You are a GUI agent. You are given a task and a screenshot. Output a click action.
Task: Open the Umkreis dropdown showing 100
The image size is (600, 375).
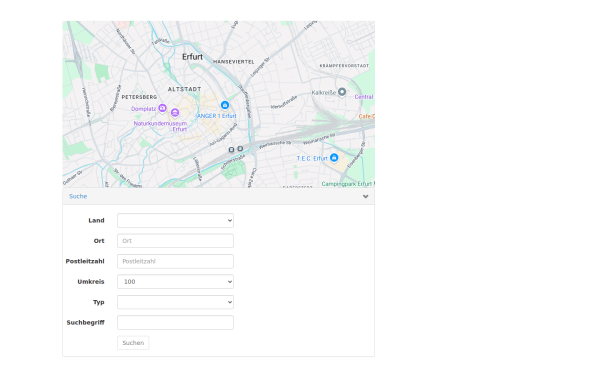(x=175, y=282)
